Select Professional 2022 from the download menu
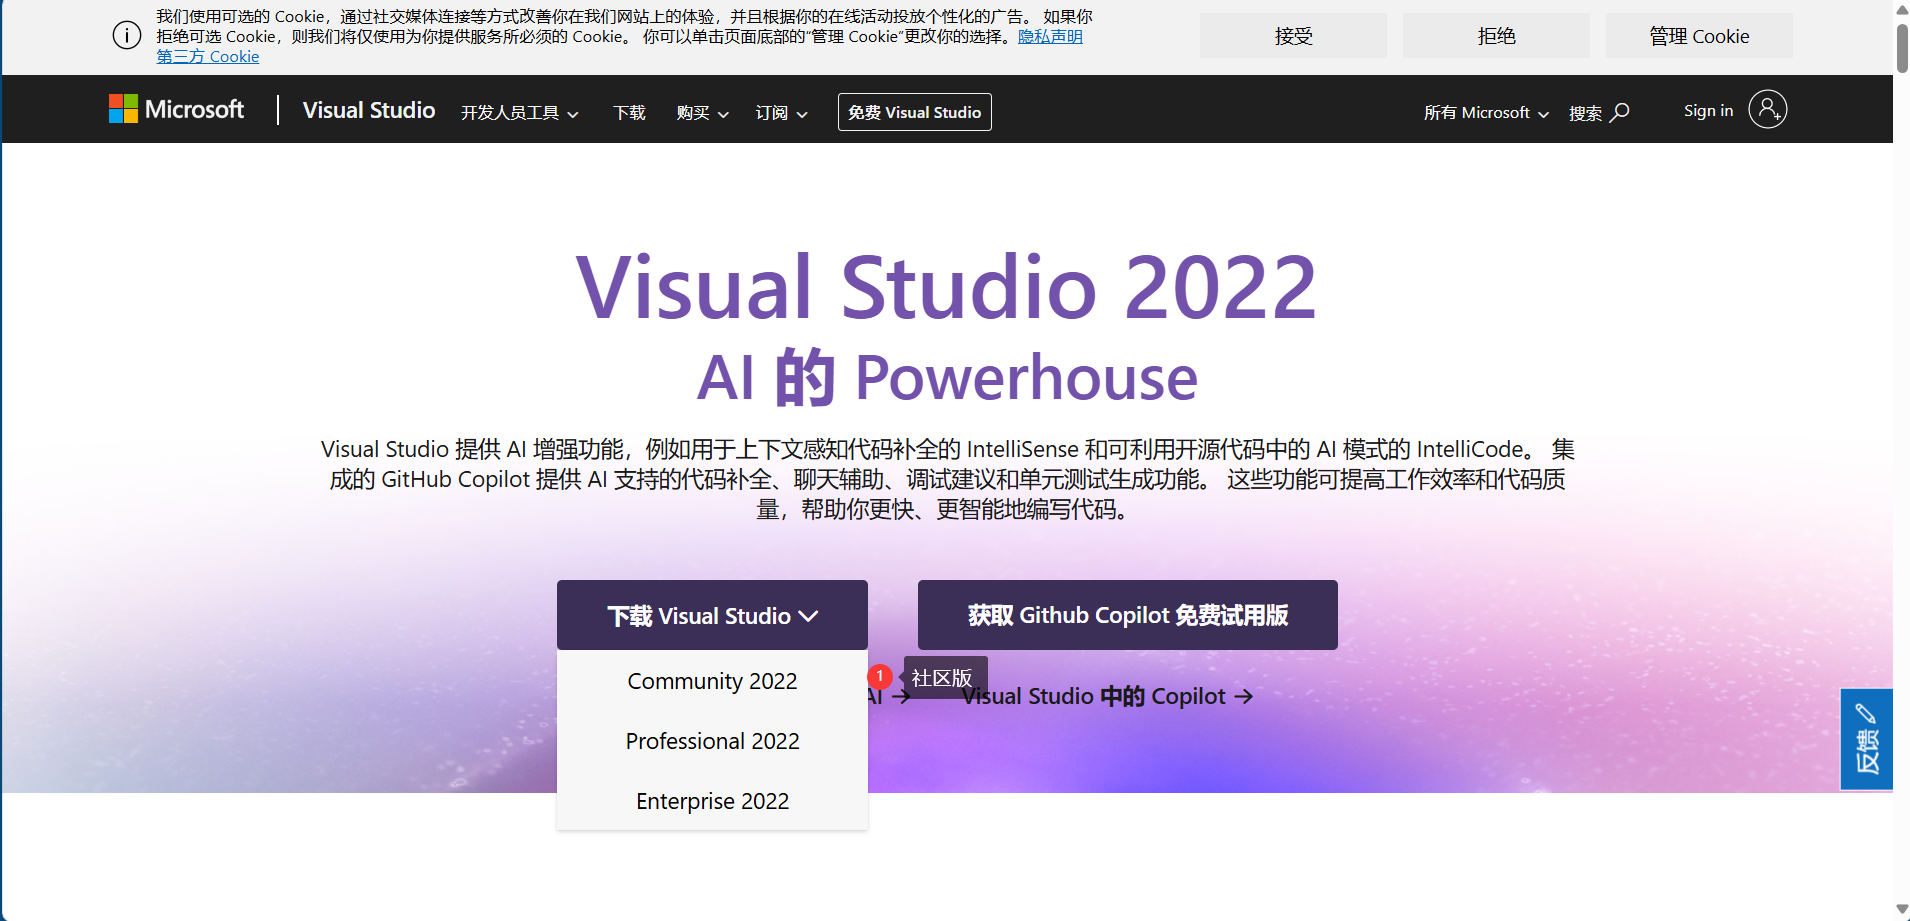Viewport: 1910px width, 921px height. point(712,741)
